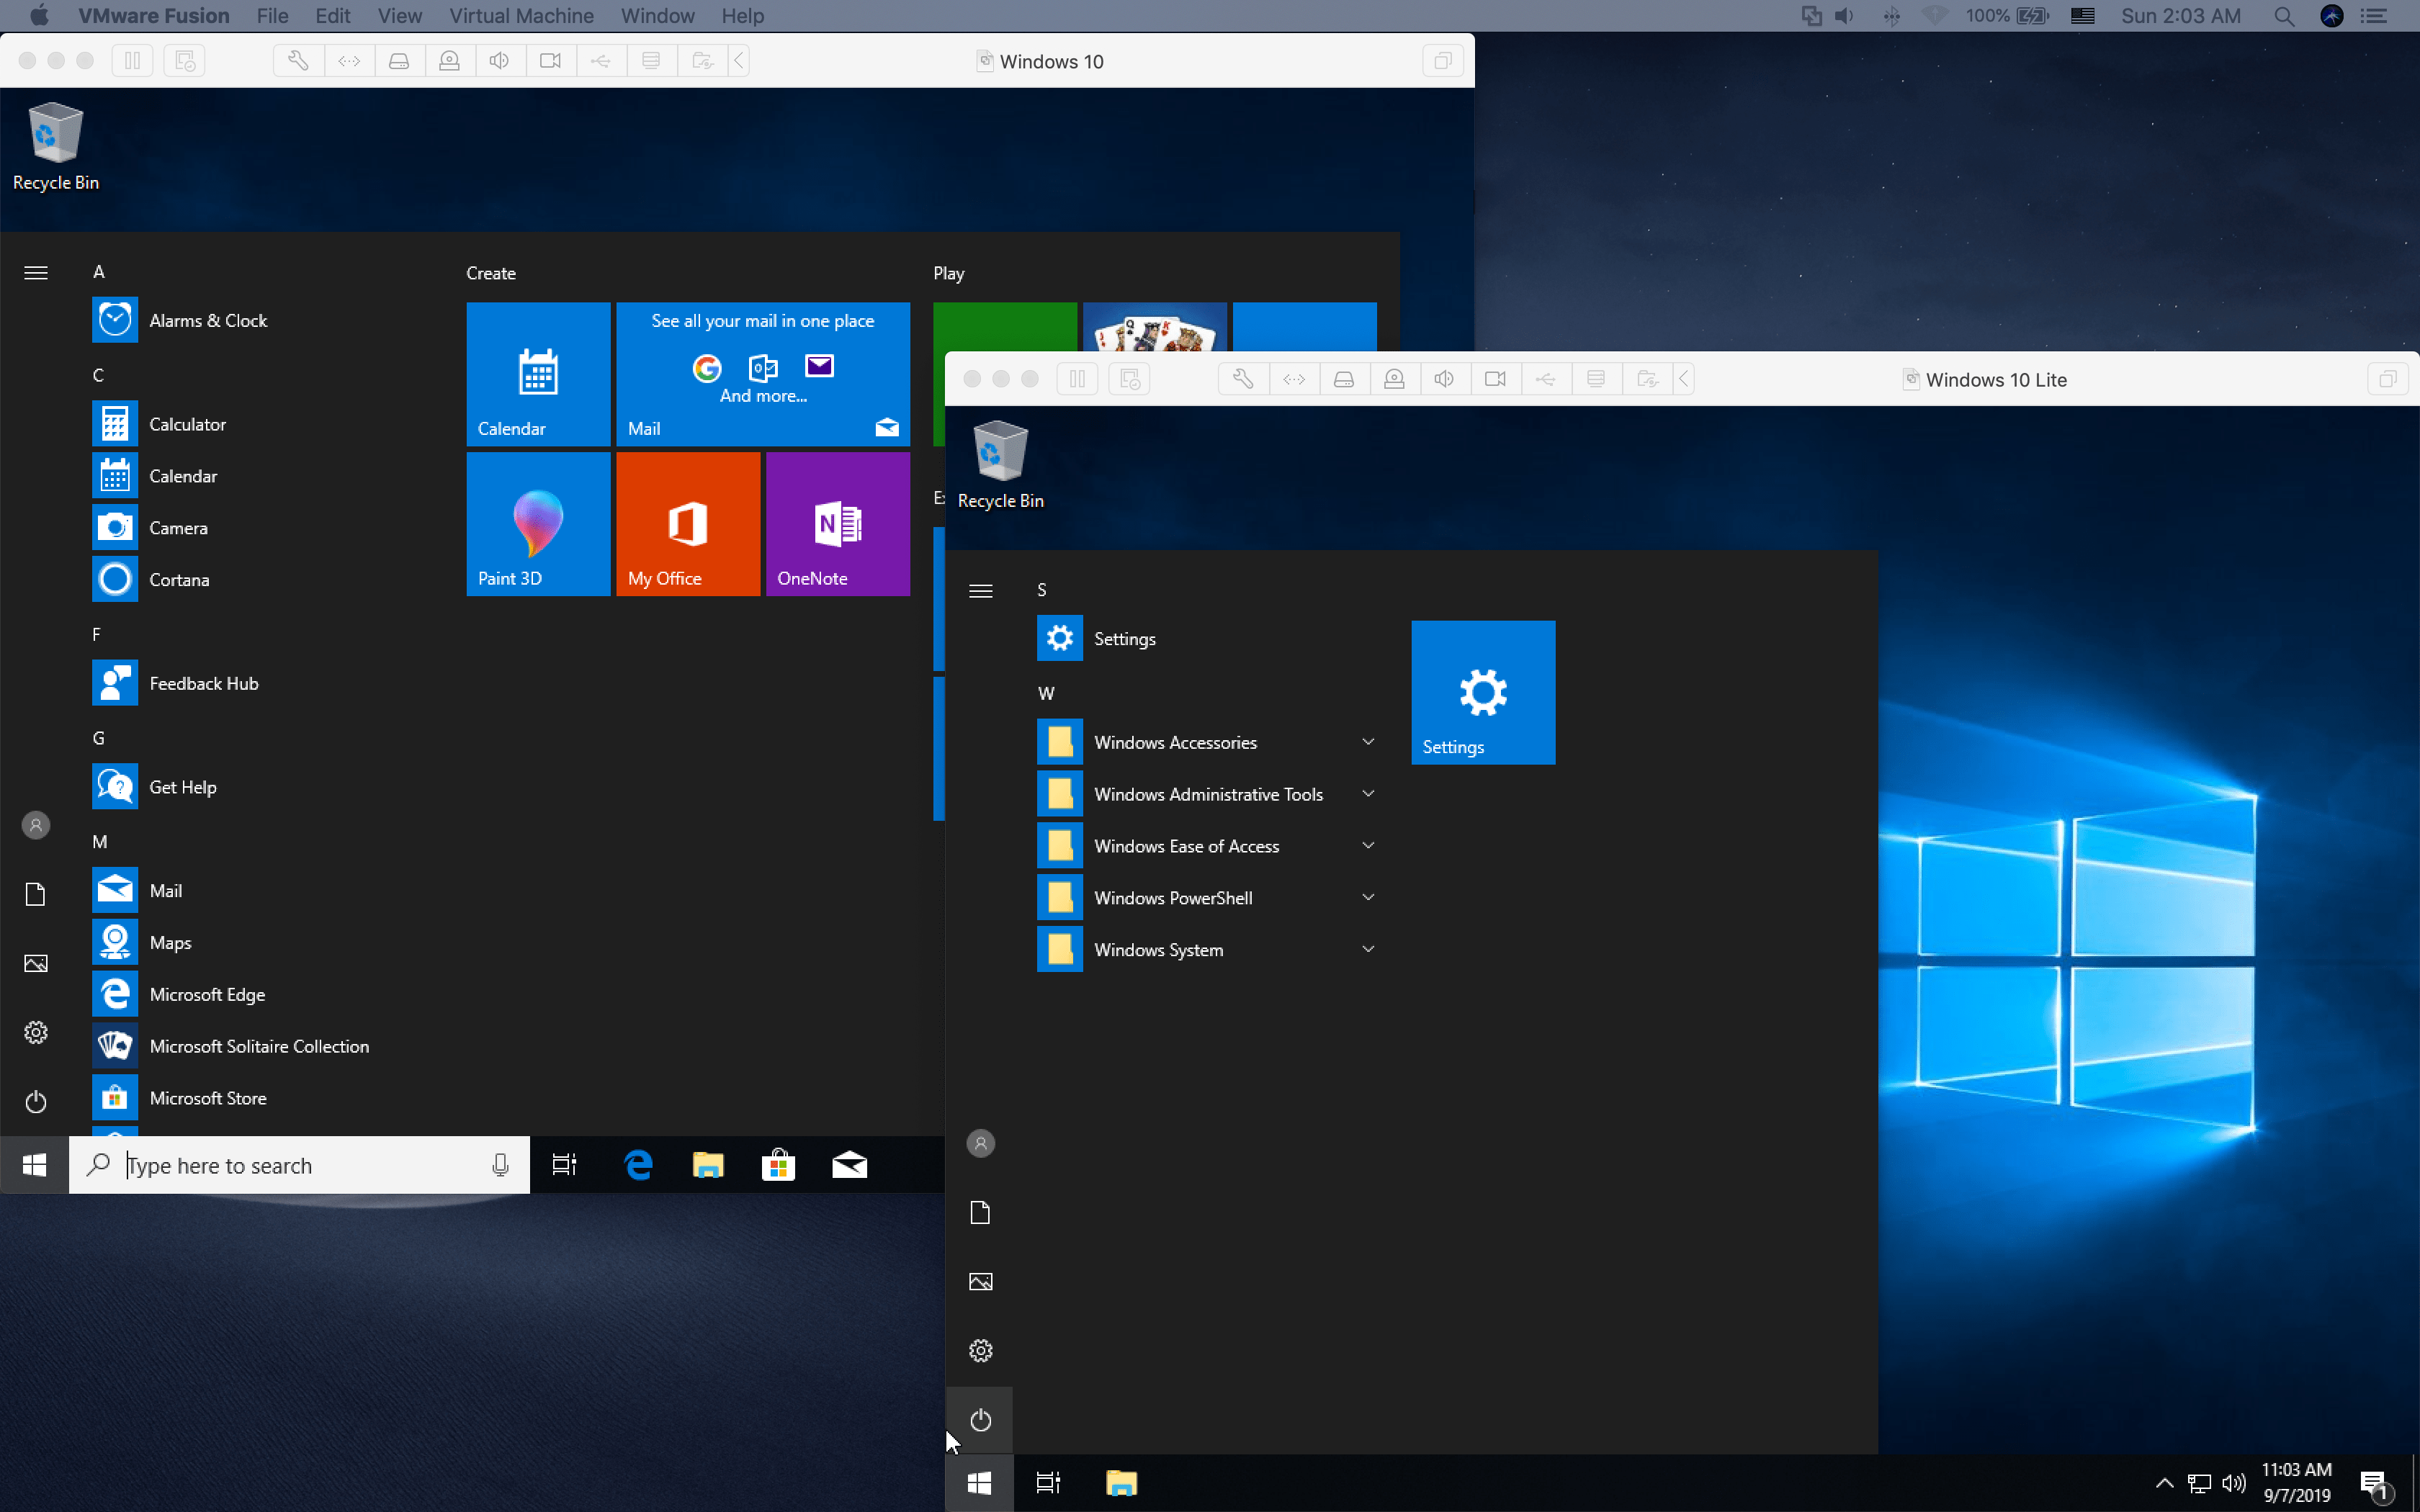Image resolution: width=2420 pixels, height=1512 pixels.
Task: Click Power icon in Lite start menu
Action: coord(981,1420)
